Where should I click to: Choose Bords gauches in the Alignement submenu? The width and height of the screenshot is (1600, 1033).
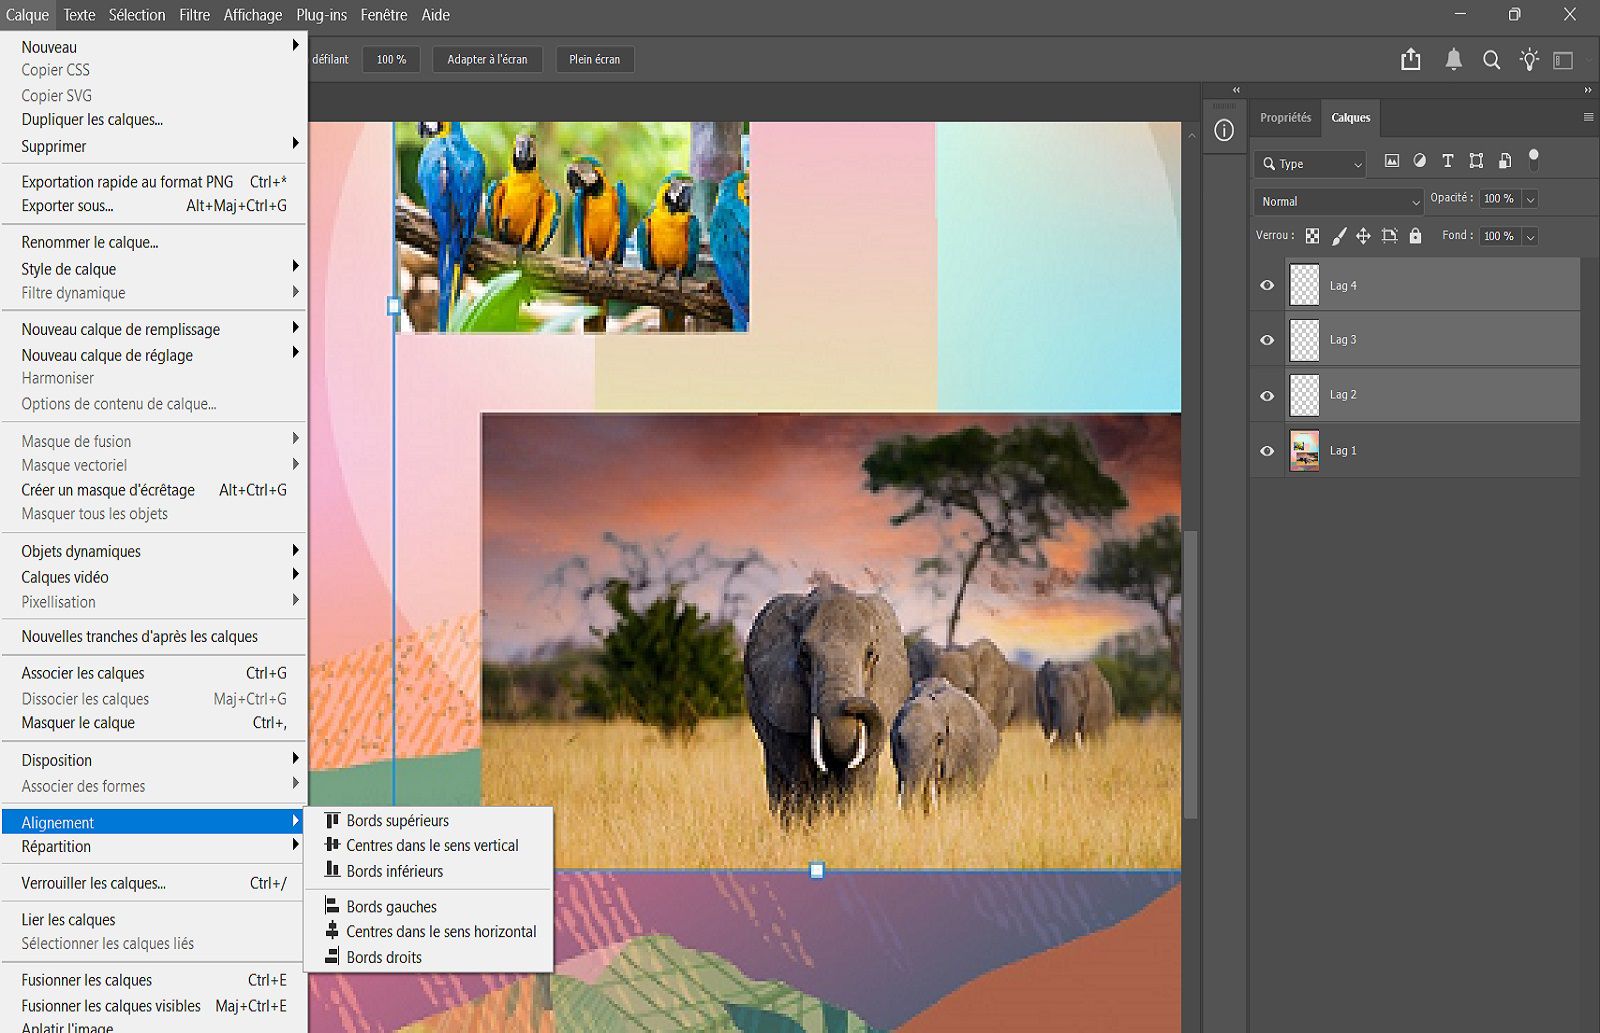(x=391, y=907)
